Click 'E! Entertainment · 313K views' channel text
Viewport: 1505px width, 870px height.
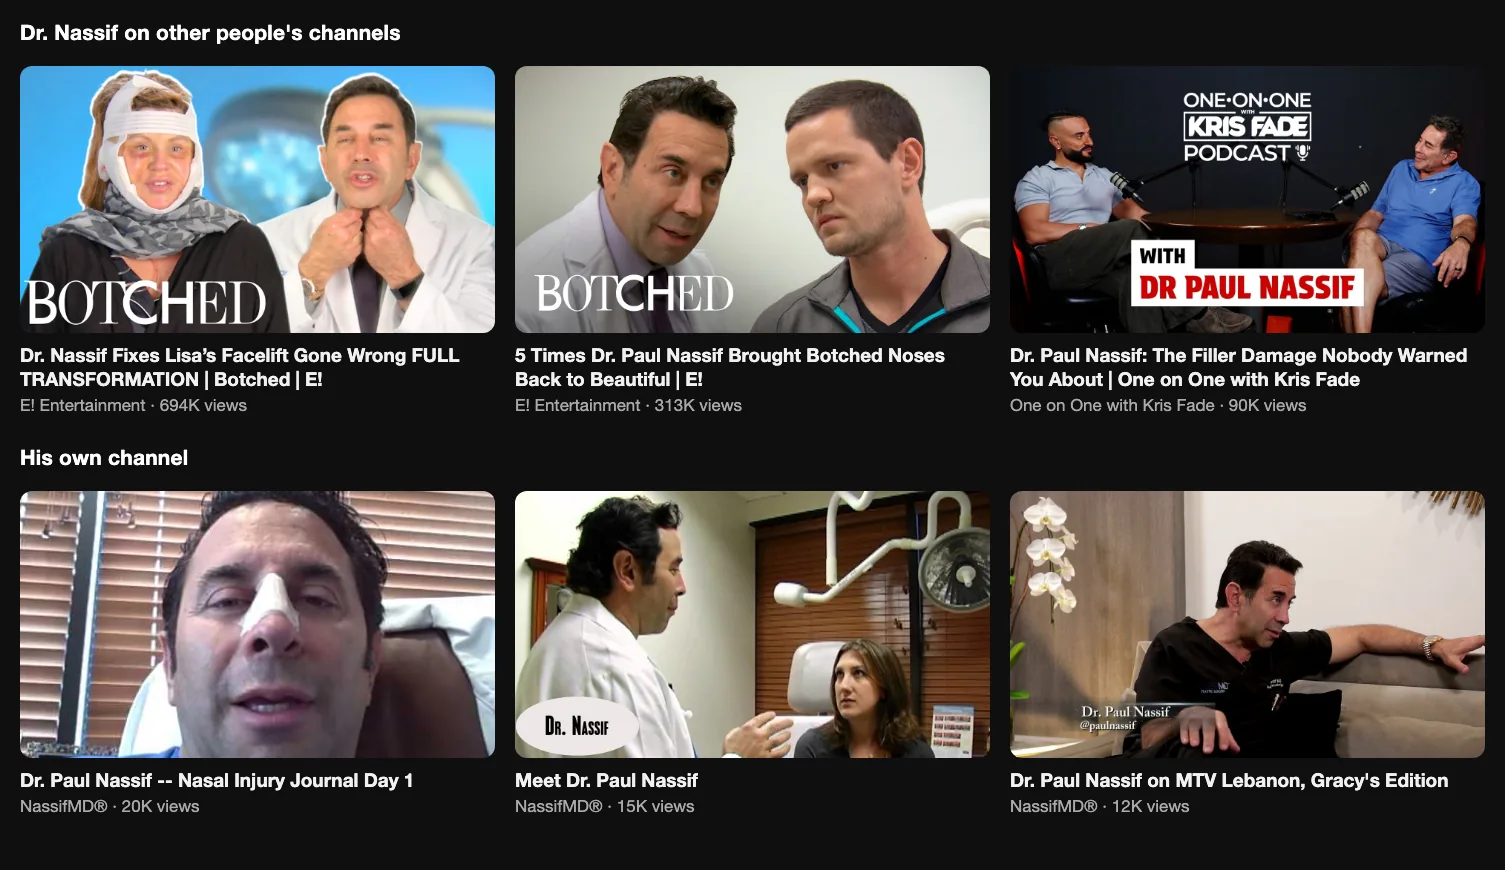click(628, 405)
